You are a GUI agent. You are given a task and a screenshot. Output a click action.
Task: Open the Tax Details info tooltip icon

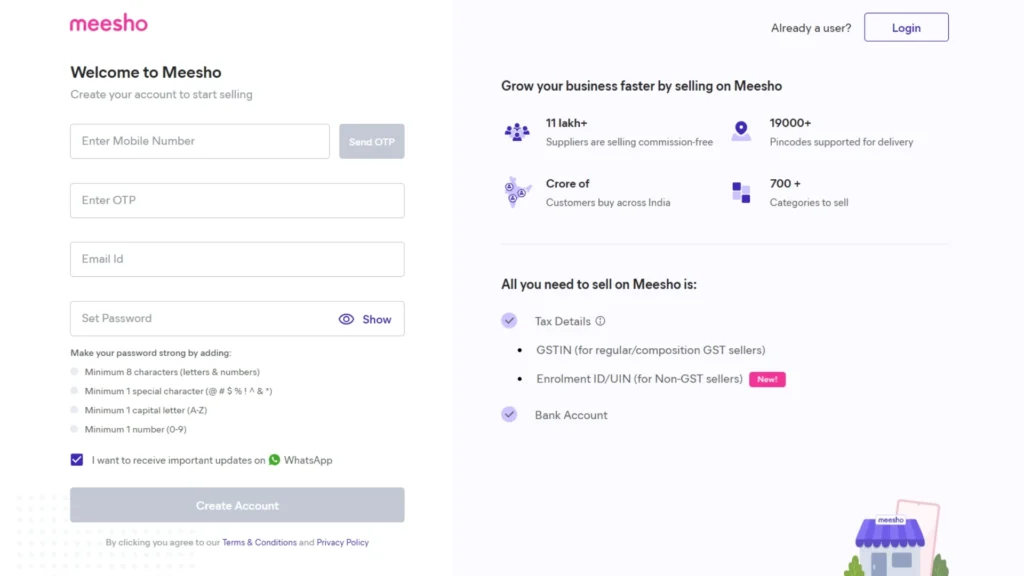[599, 321]
